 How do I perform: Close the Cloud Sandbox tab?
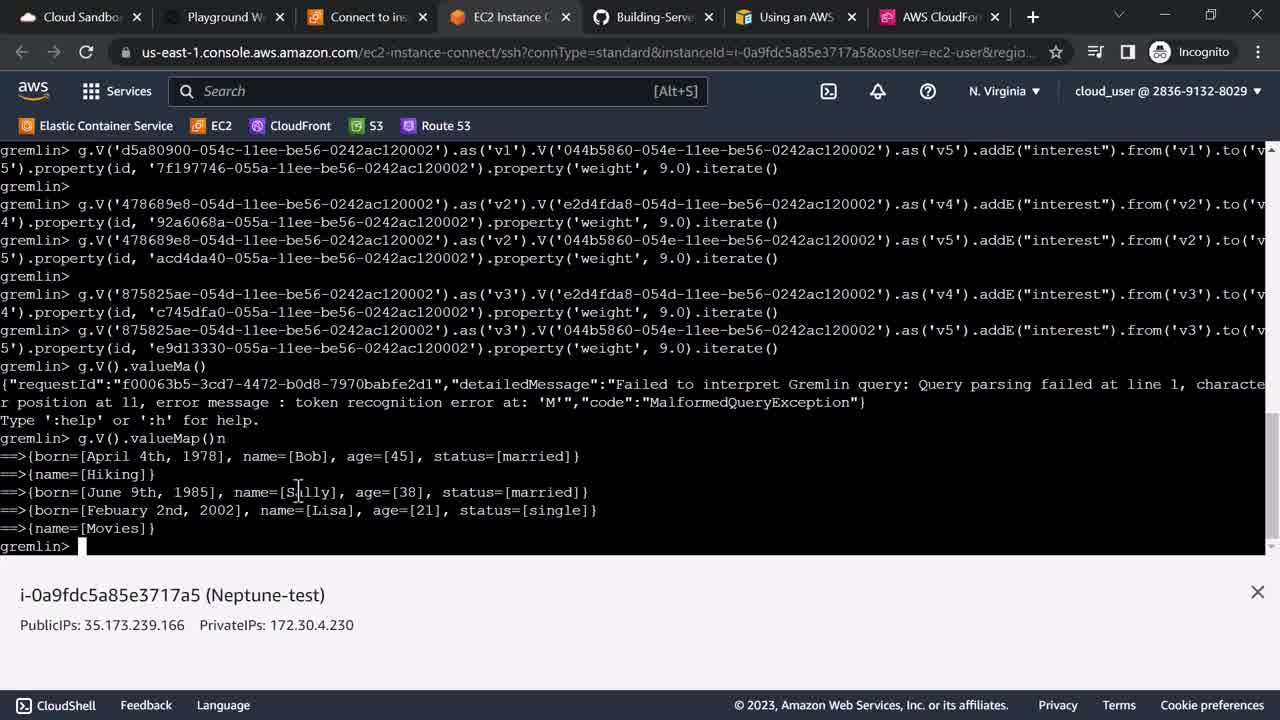(x=137, y=17)
